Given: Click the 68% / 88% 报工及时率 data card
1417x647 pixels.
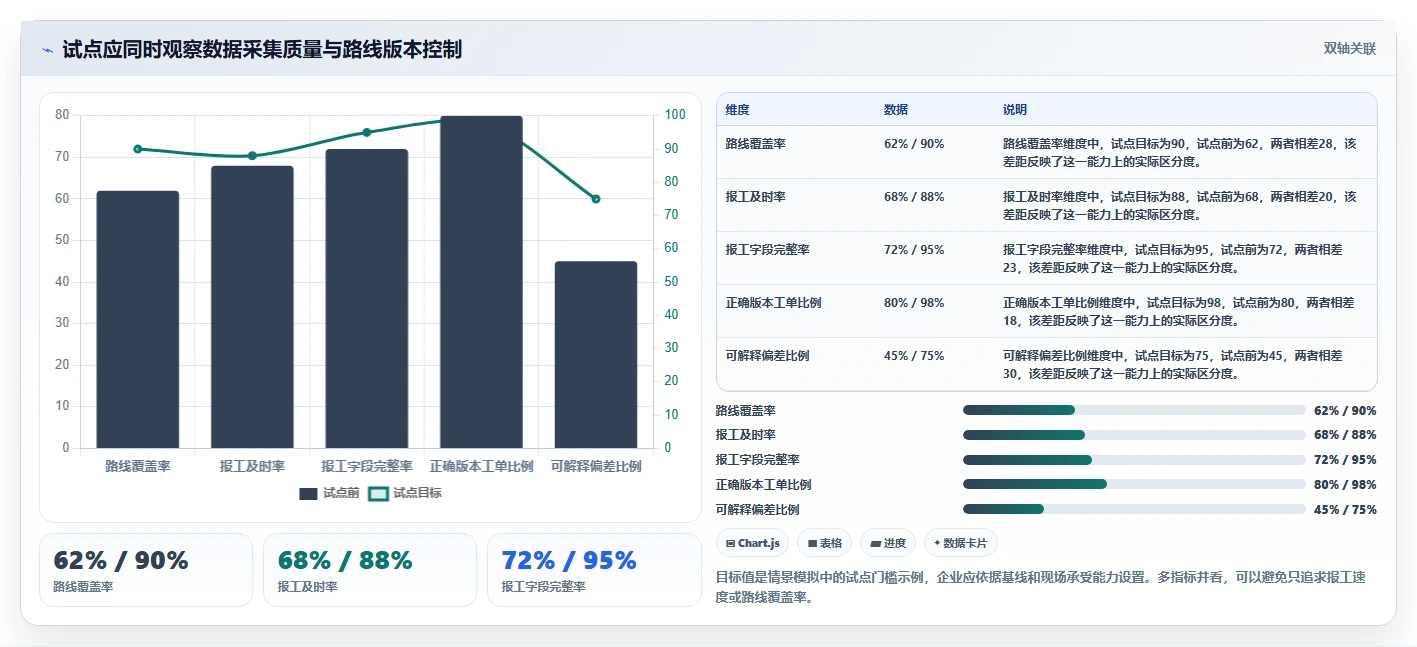Looking at the screenshot, I should click(370, 570).
